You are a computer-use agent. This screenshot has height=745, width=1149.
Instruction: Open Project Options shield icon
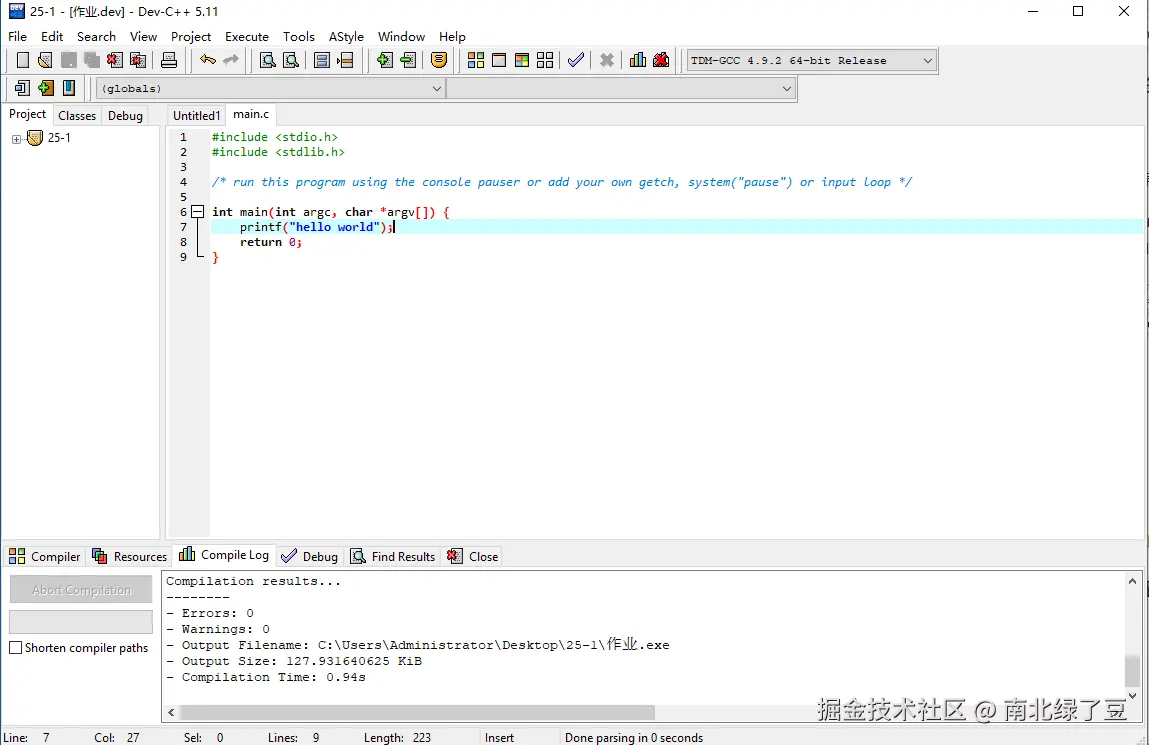click(x=439, y=60)
